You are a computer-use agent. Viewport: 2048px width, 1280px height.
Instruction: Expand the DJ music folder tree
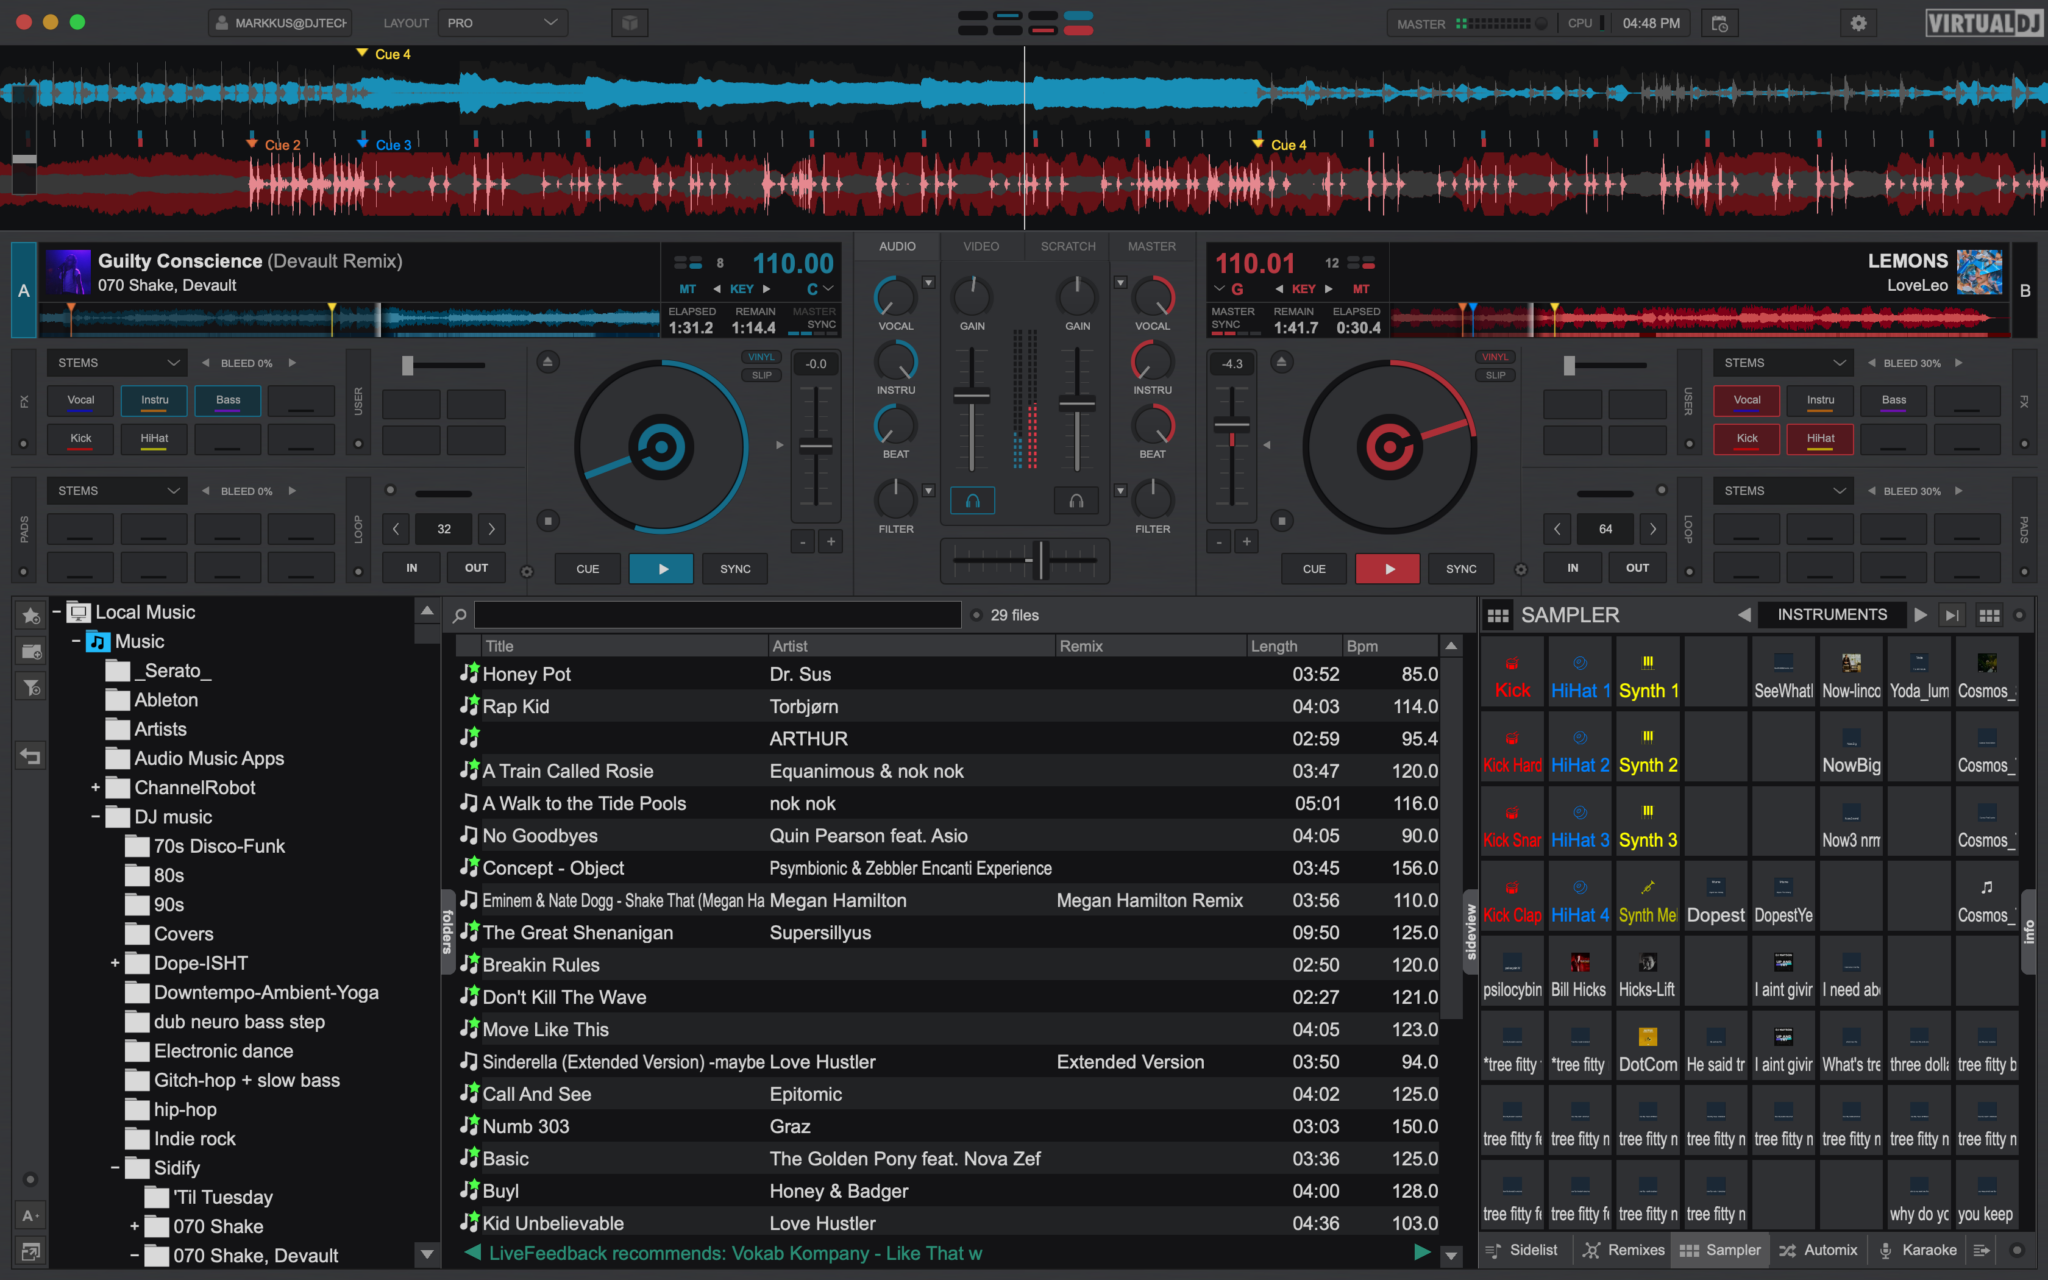coord(95,817)
